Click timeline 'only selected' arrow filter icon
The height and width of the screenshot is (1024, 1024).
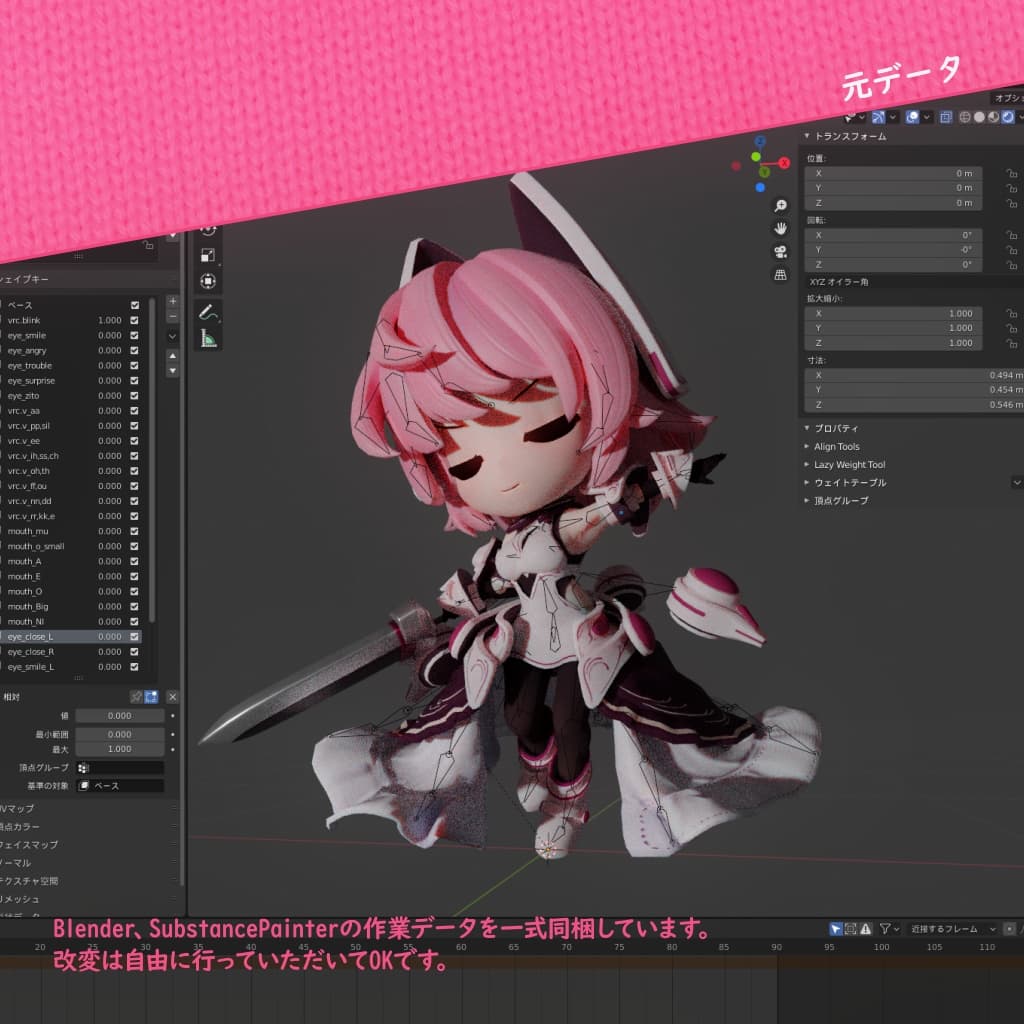click(x=836, y=929)
